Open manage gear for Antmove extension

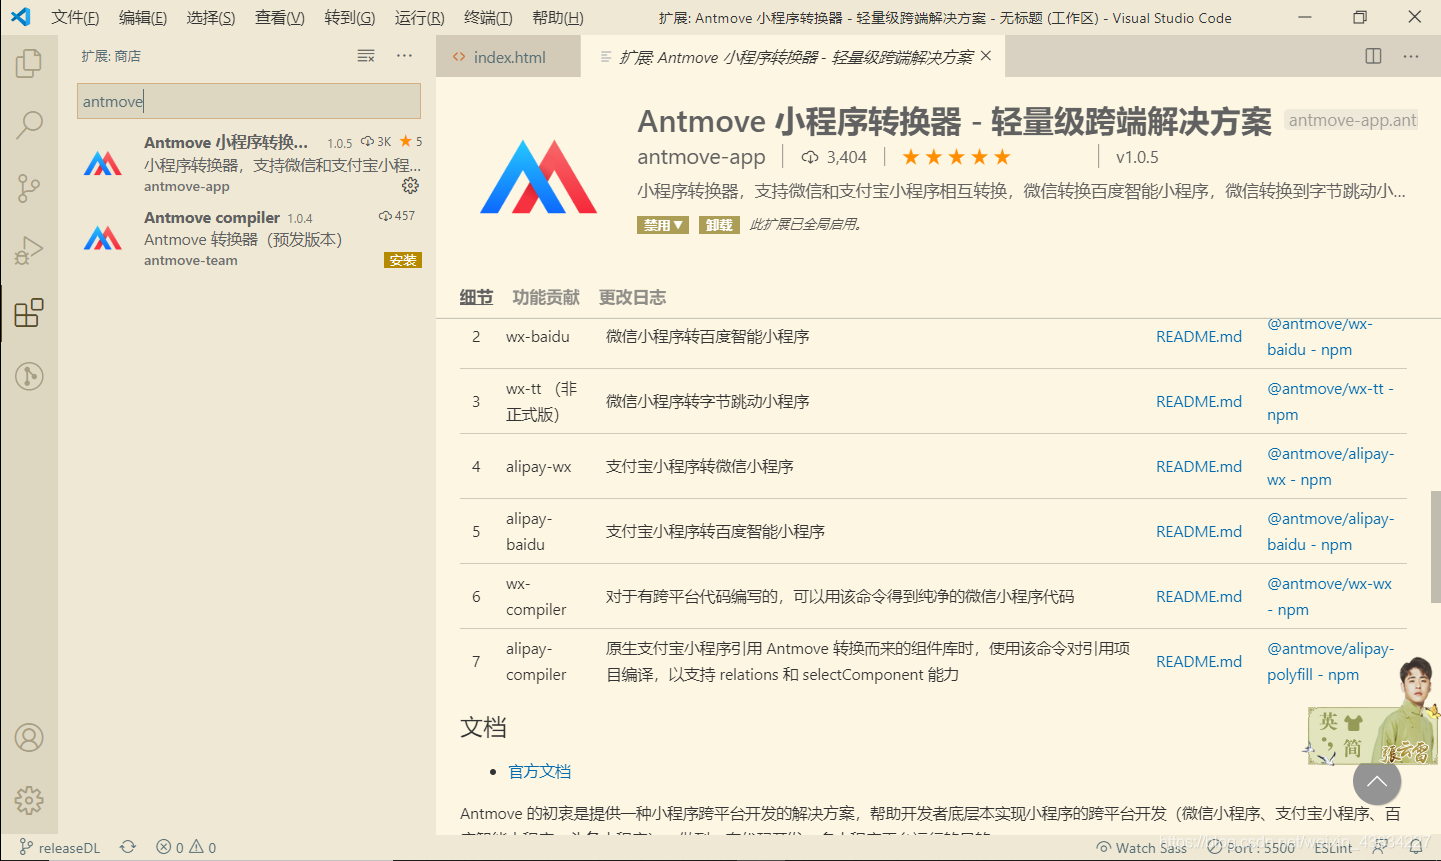pyautogui.click(x=410, y=186)
